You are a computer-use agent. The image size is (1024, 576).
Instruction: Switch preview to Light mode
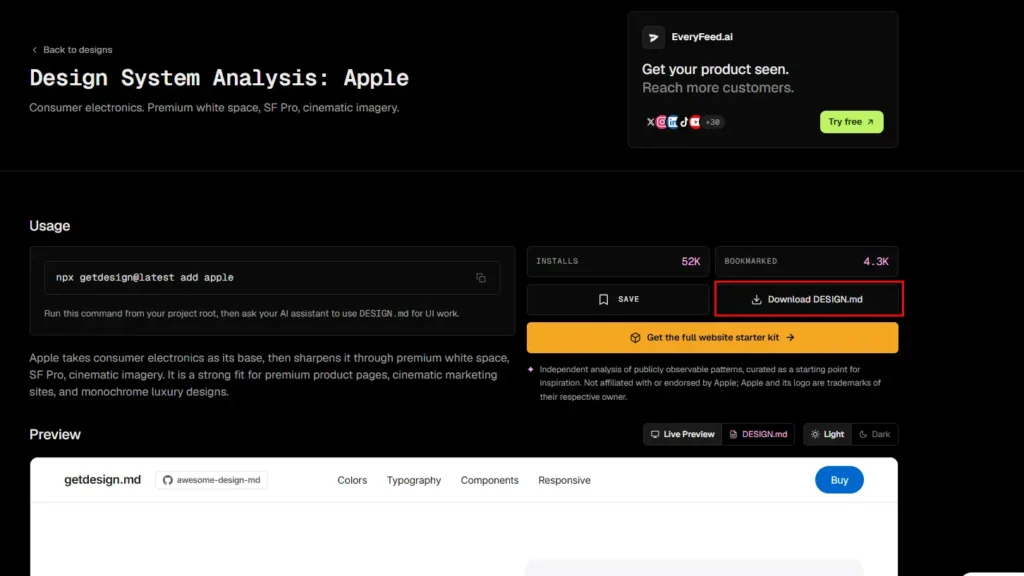click(x=827, y=434)
